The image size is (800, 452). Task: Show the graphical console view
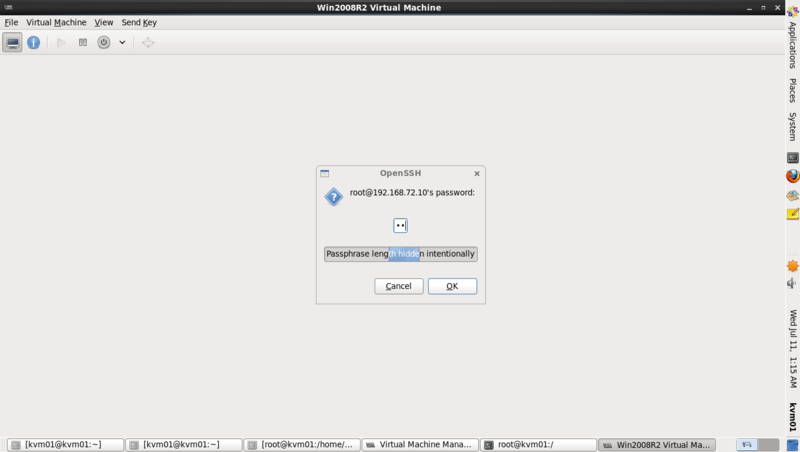click(x=12, y=42)
